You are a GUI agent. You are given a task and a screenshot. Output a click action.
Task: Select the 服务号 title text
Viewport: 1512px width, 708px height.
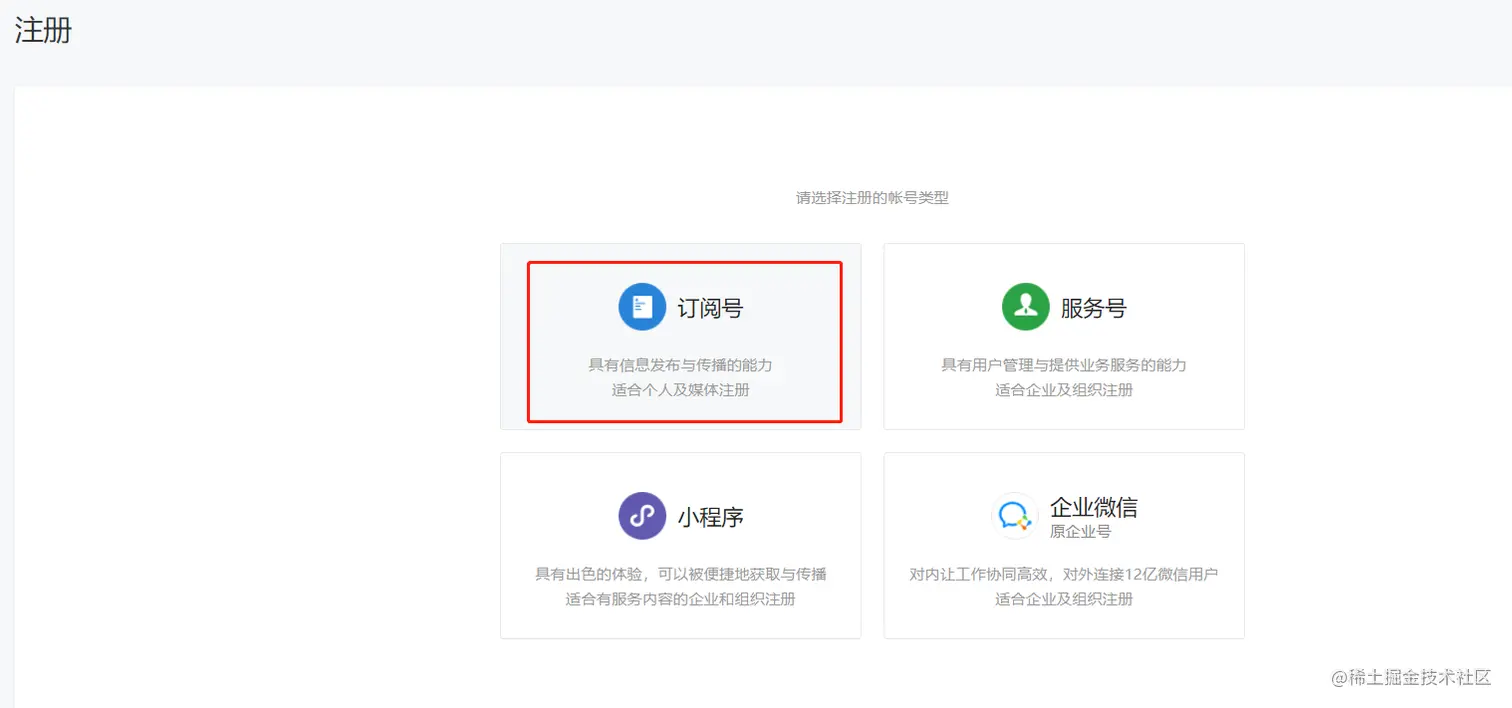click(1093, 308)
